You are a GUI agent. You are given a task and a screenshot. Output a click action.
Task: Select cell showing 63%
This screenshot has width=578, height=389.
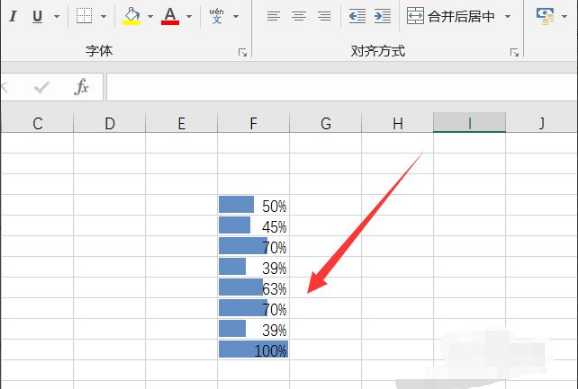click(x=254, y=288)
